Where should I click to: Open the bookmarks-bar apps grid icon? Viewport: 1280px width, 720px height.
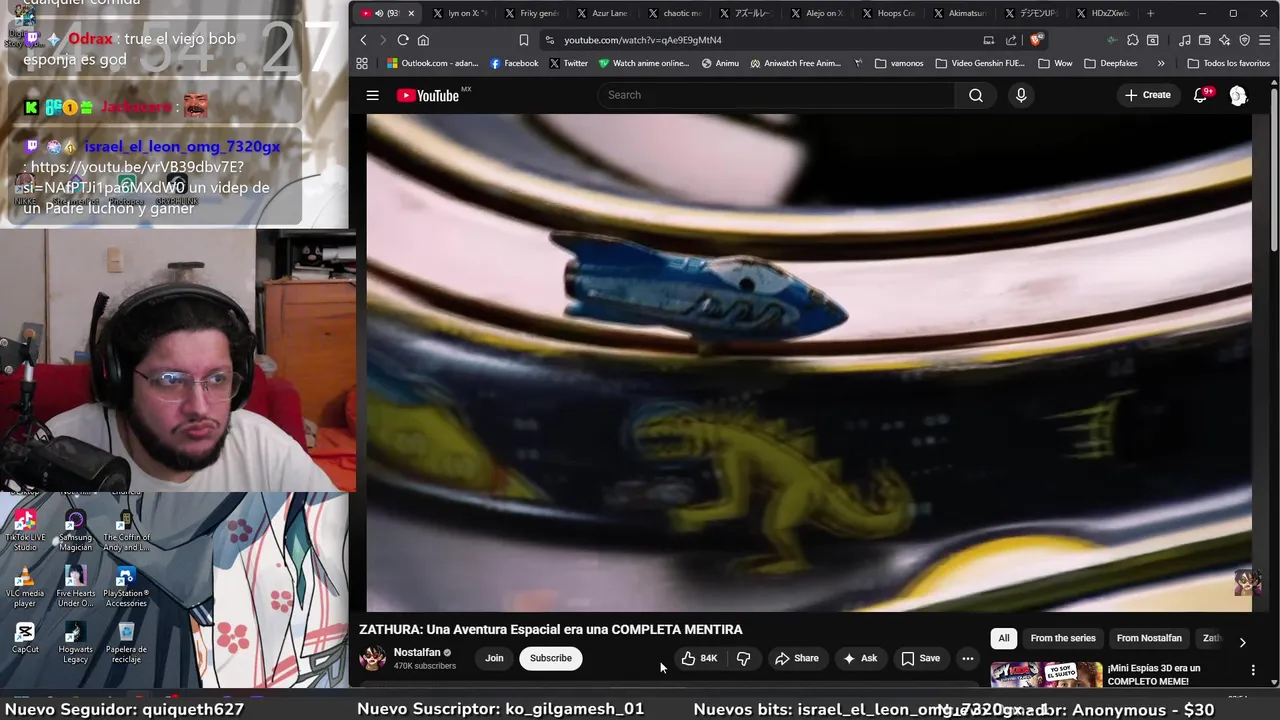(362, 63)
